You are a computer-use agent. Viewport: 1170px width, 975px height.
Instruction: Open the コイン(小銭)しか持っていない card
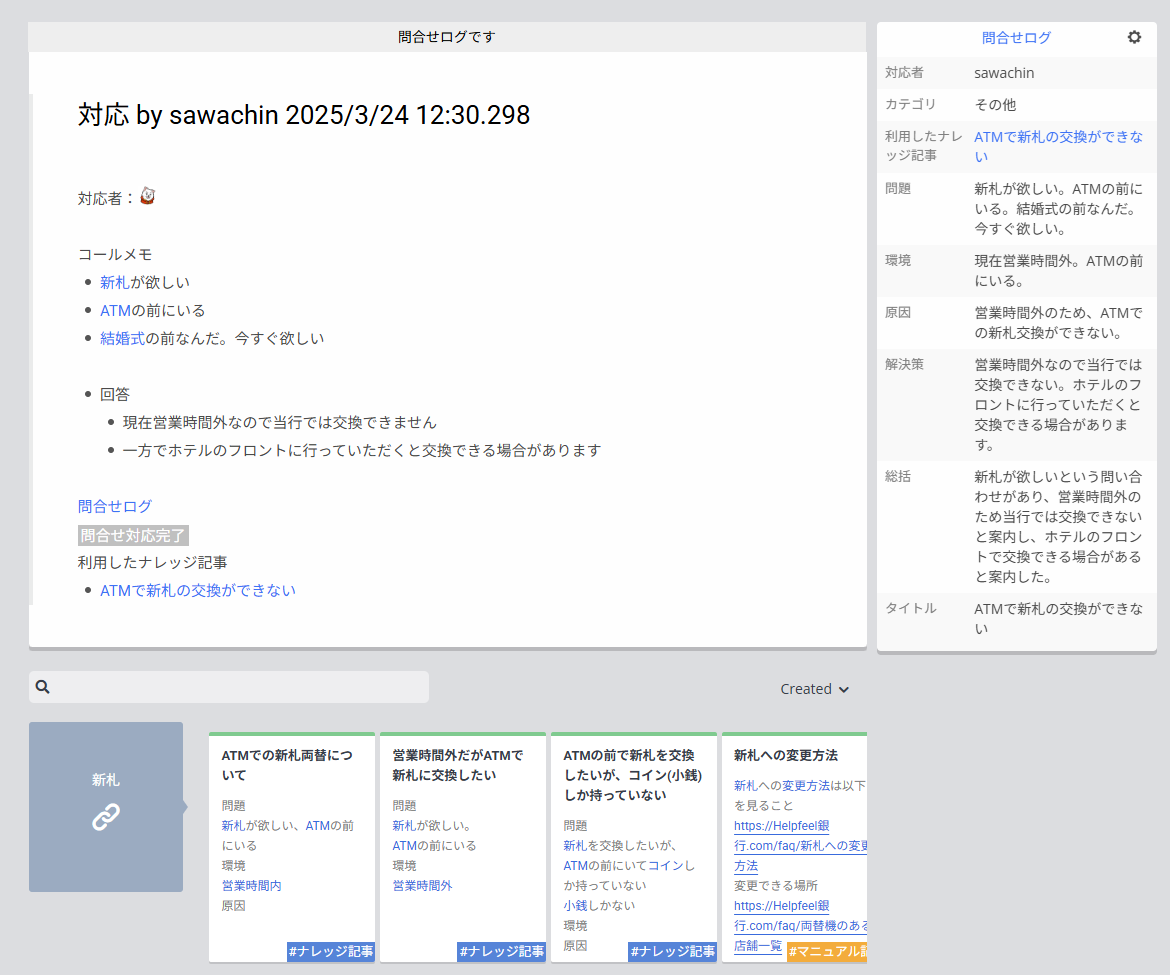633,775
